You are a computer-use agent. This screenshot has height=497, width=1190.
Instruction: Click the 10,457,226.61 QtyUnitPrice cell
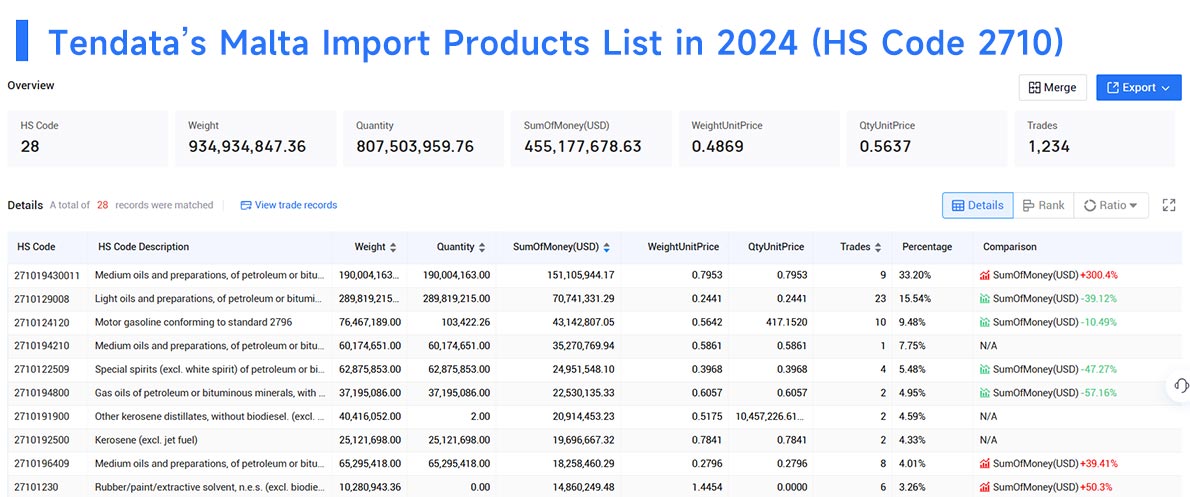772,416
